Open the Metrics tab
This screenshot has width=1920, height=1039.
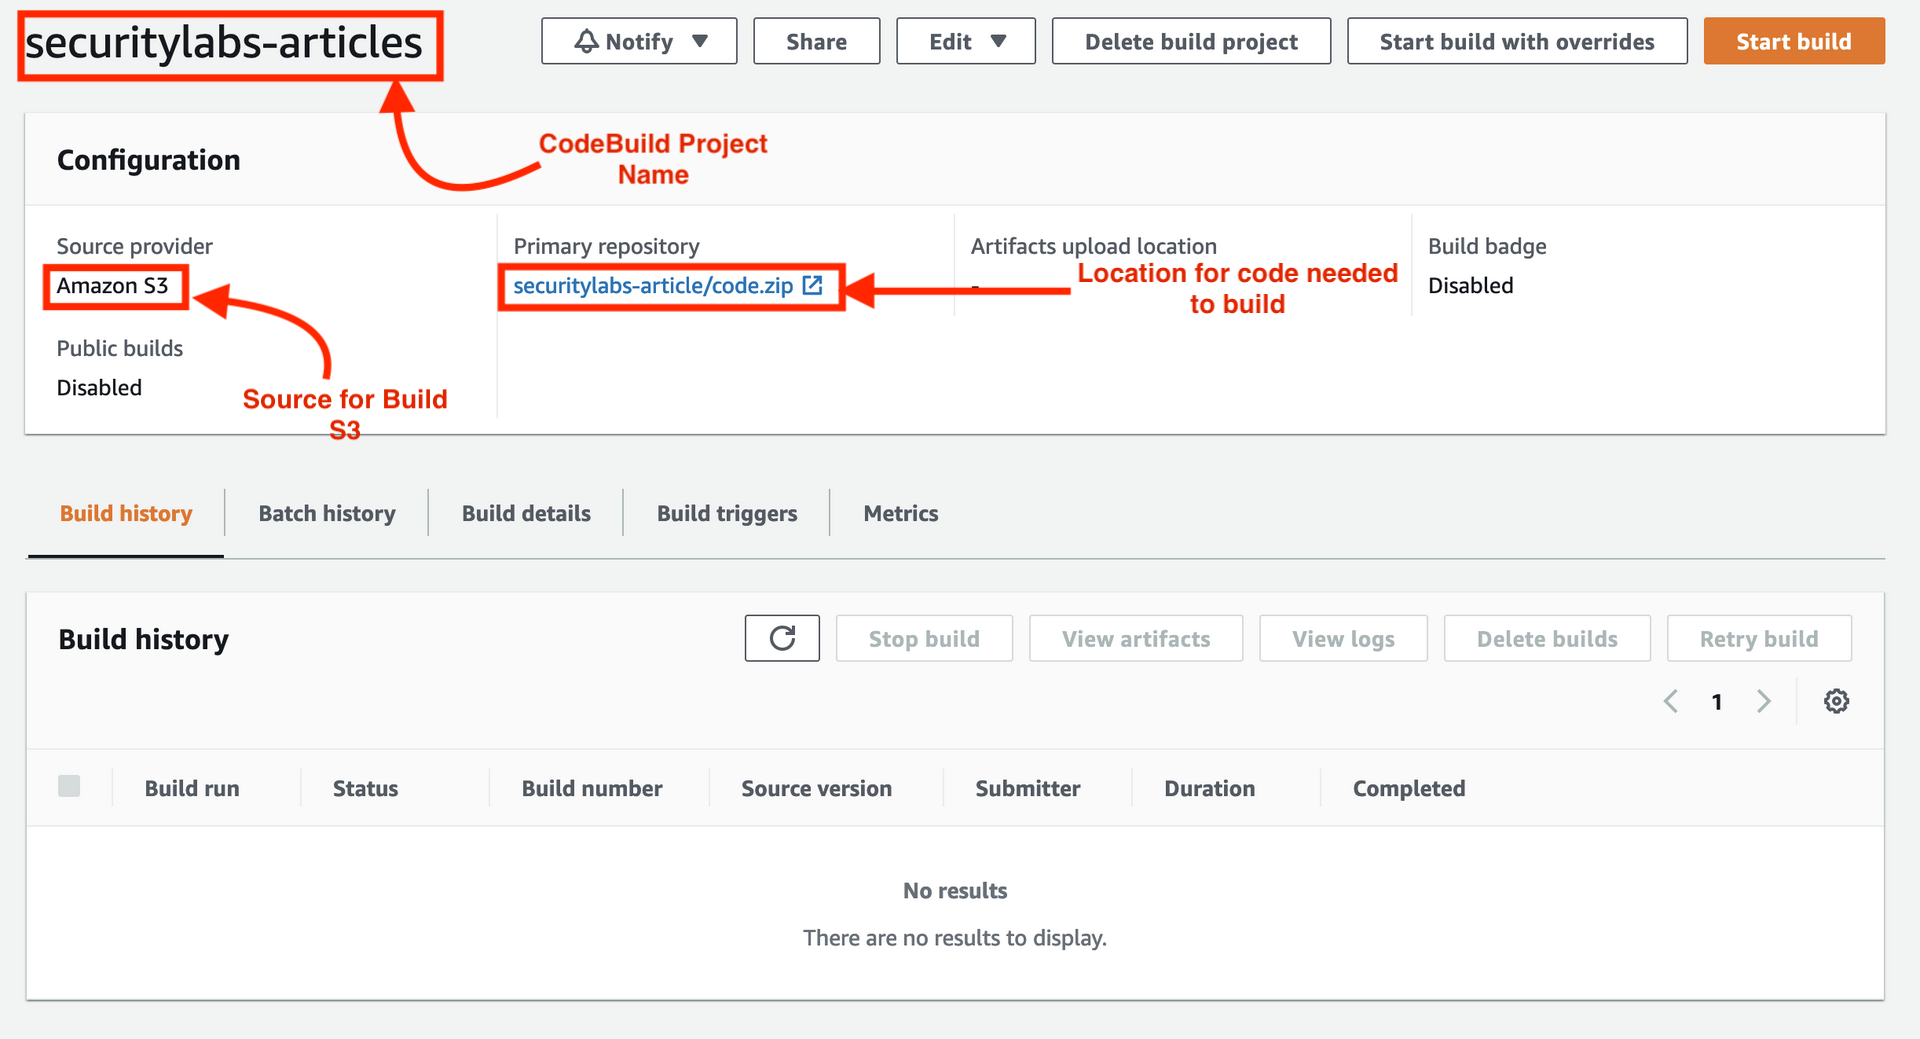[x=901, y=513]
